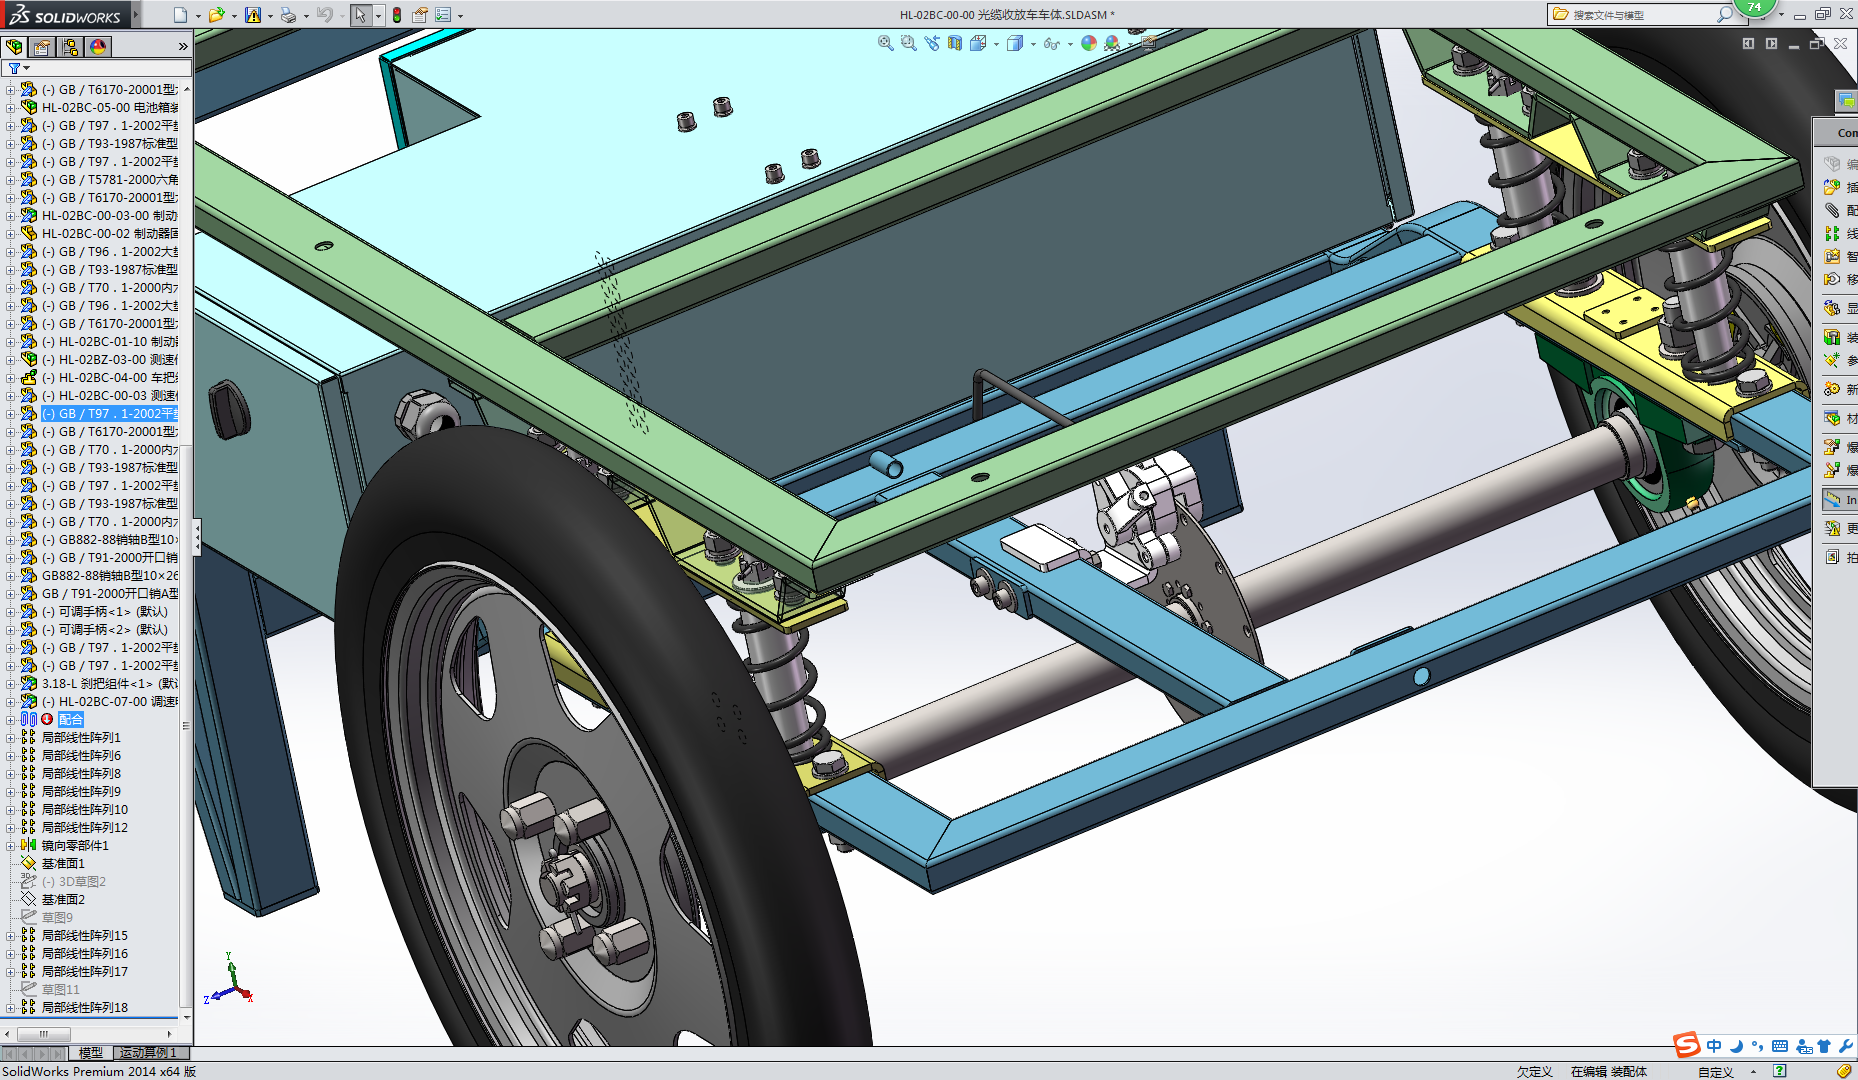1858x1080 pixels.
Task: Click the Section View icon
Action: (955, 43)
